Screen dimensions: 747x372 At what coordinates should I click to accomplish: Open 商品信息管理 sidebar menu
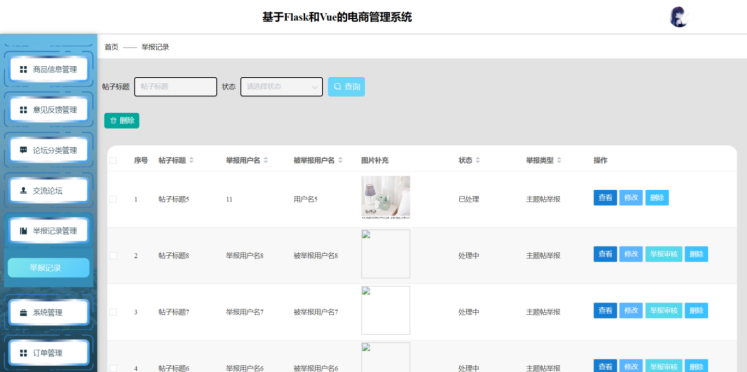coord(49,70)
